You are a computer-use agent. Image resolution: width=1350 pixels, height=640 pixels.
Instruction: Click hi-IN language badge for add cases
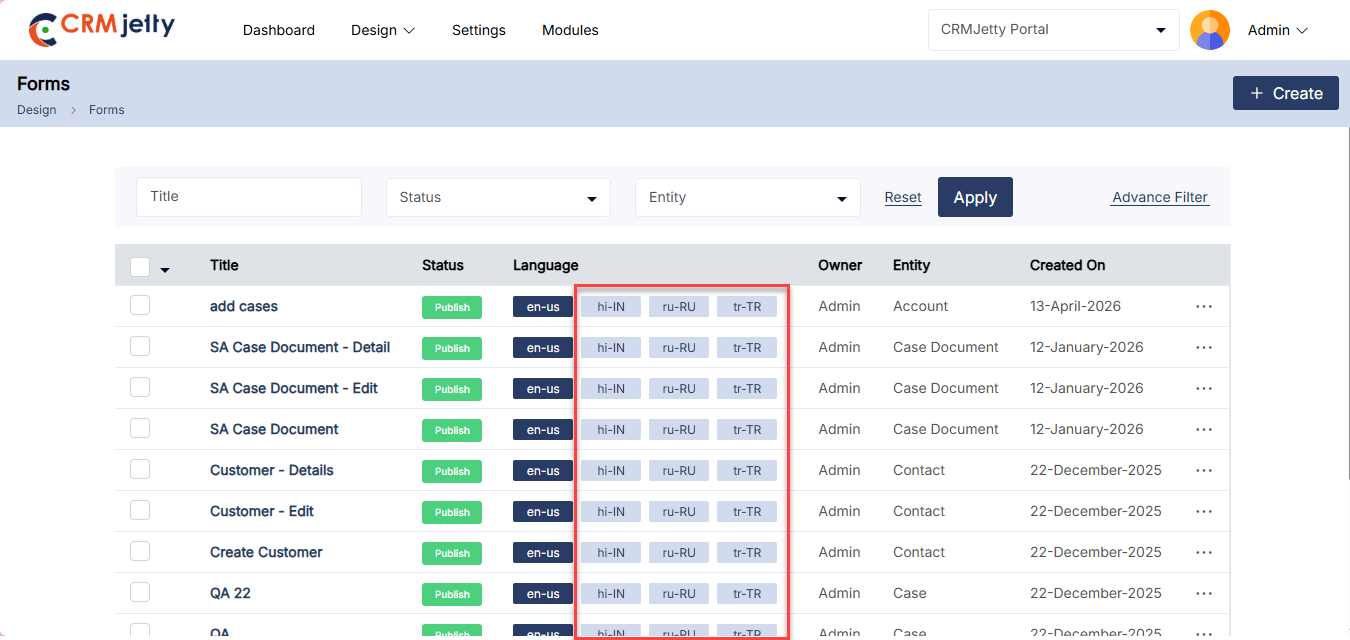(x=610, y=307)
